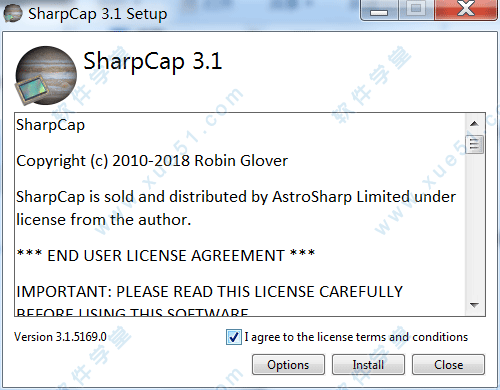This screenshot has width=500, height=390.
Task: Close the setup window with red X
Action: pos(466,10)
